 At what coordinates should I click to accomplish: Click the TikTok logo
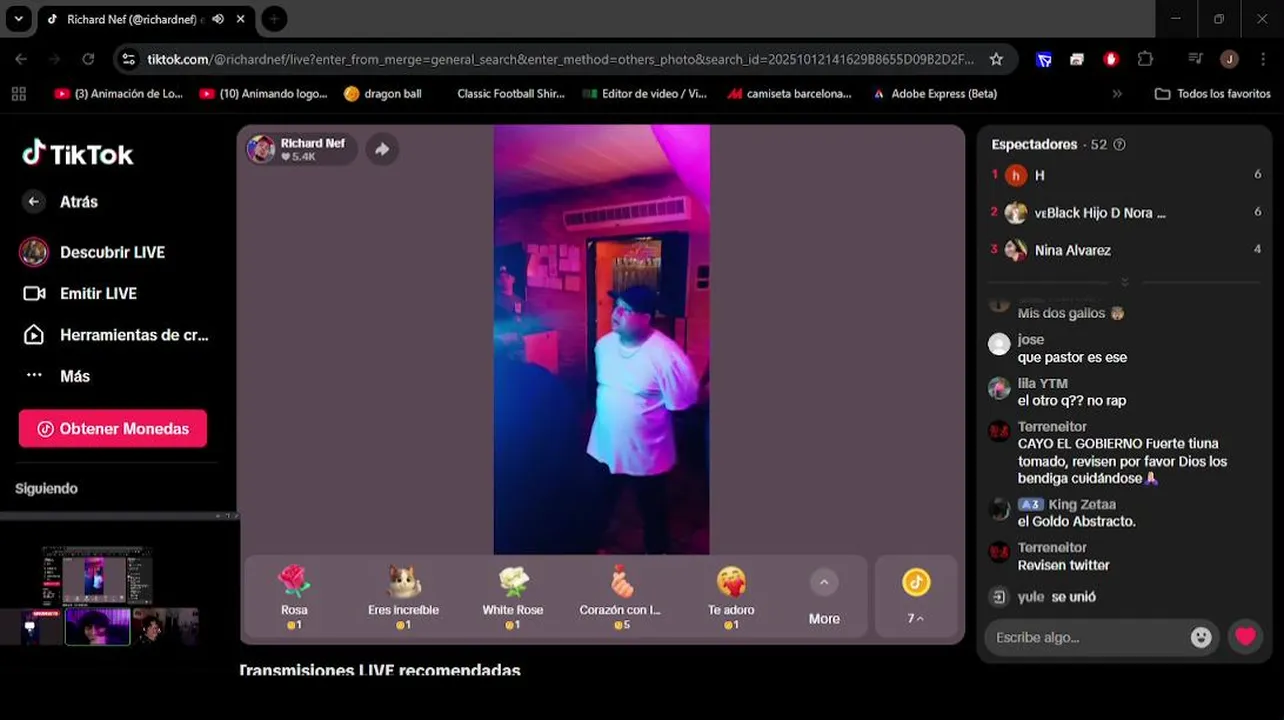point(78,154)
